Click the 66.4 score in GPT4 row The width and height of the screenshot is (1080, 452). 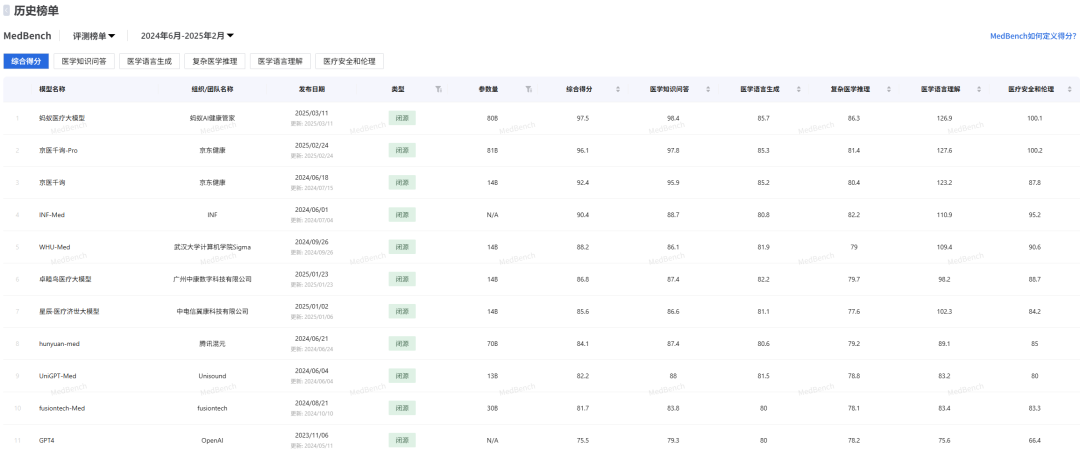click(x=1035, y=440)
